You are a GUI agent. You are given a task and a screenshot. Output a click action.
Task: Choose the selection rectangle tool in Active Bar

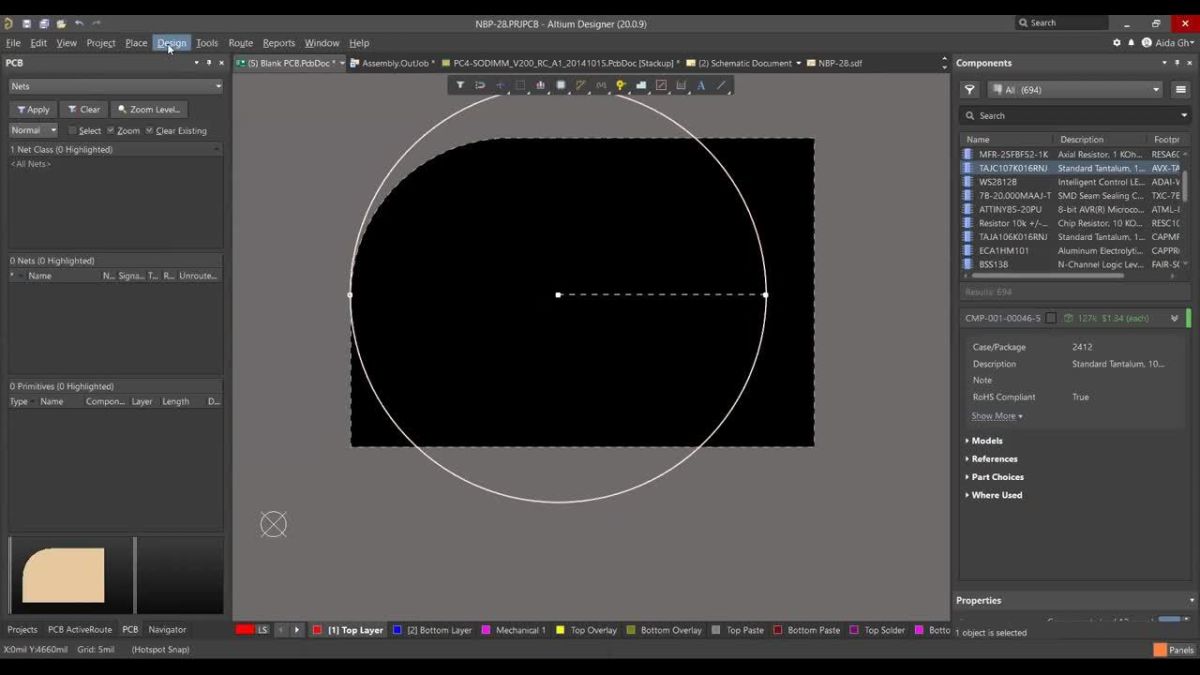520,85
